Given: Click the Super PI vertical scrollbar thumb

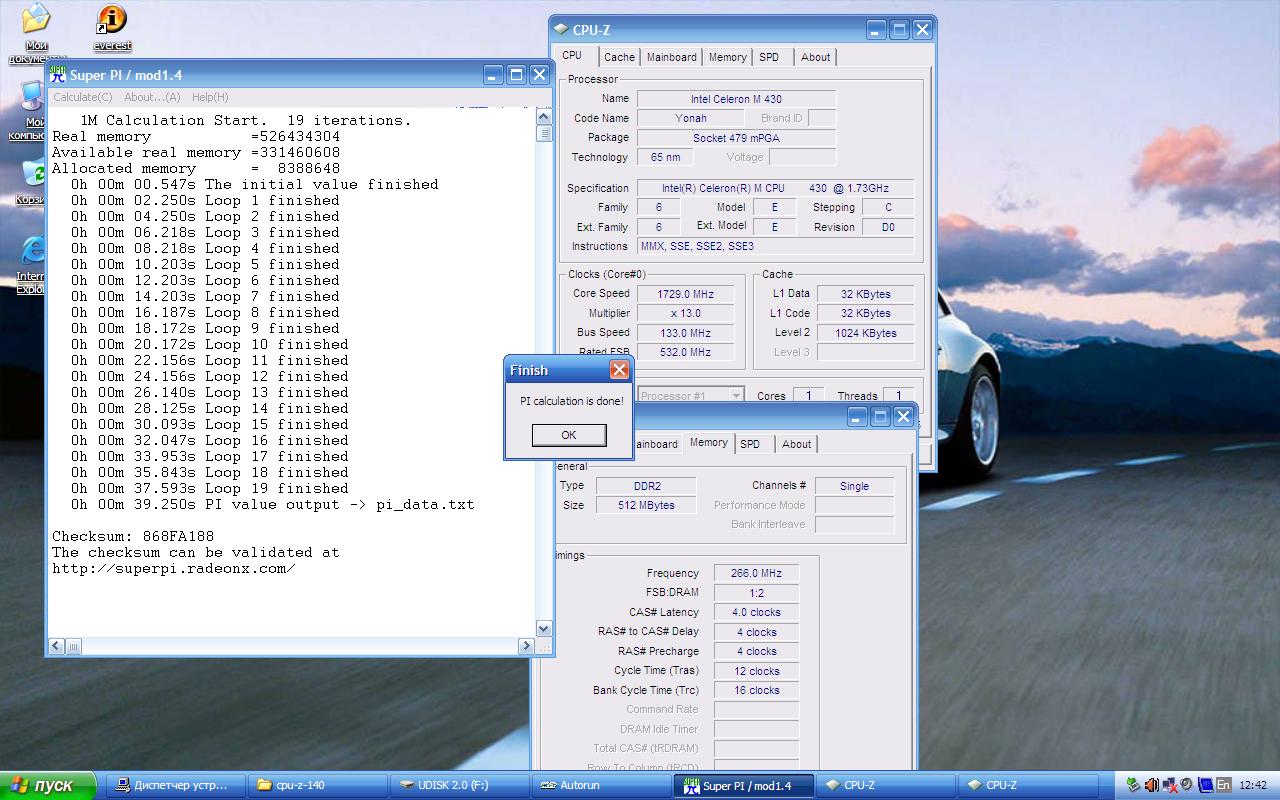Looking at the screenshot, I should coord(544,134).
